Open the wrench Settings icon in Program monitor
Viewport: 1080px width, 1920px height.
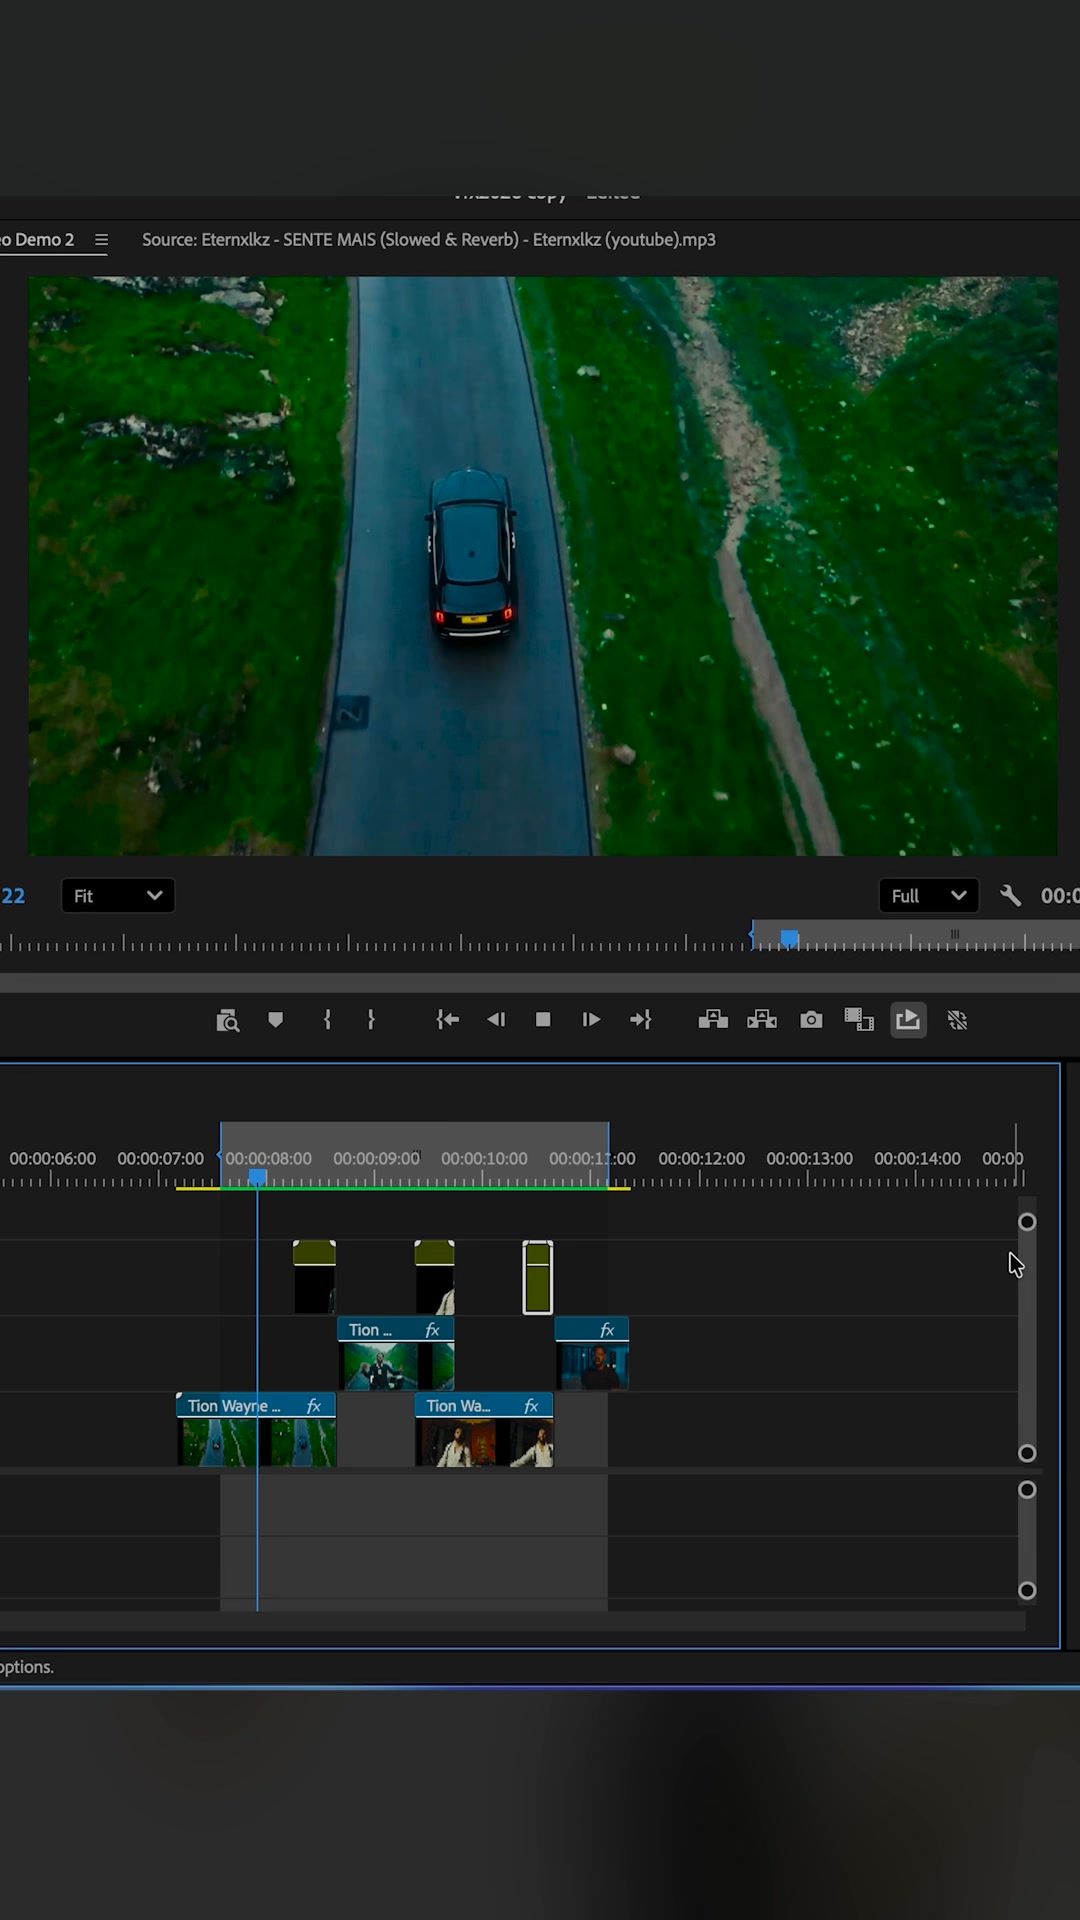(1010, 896)
